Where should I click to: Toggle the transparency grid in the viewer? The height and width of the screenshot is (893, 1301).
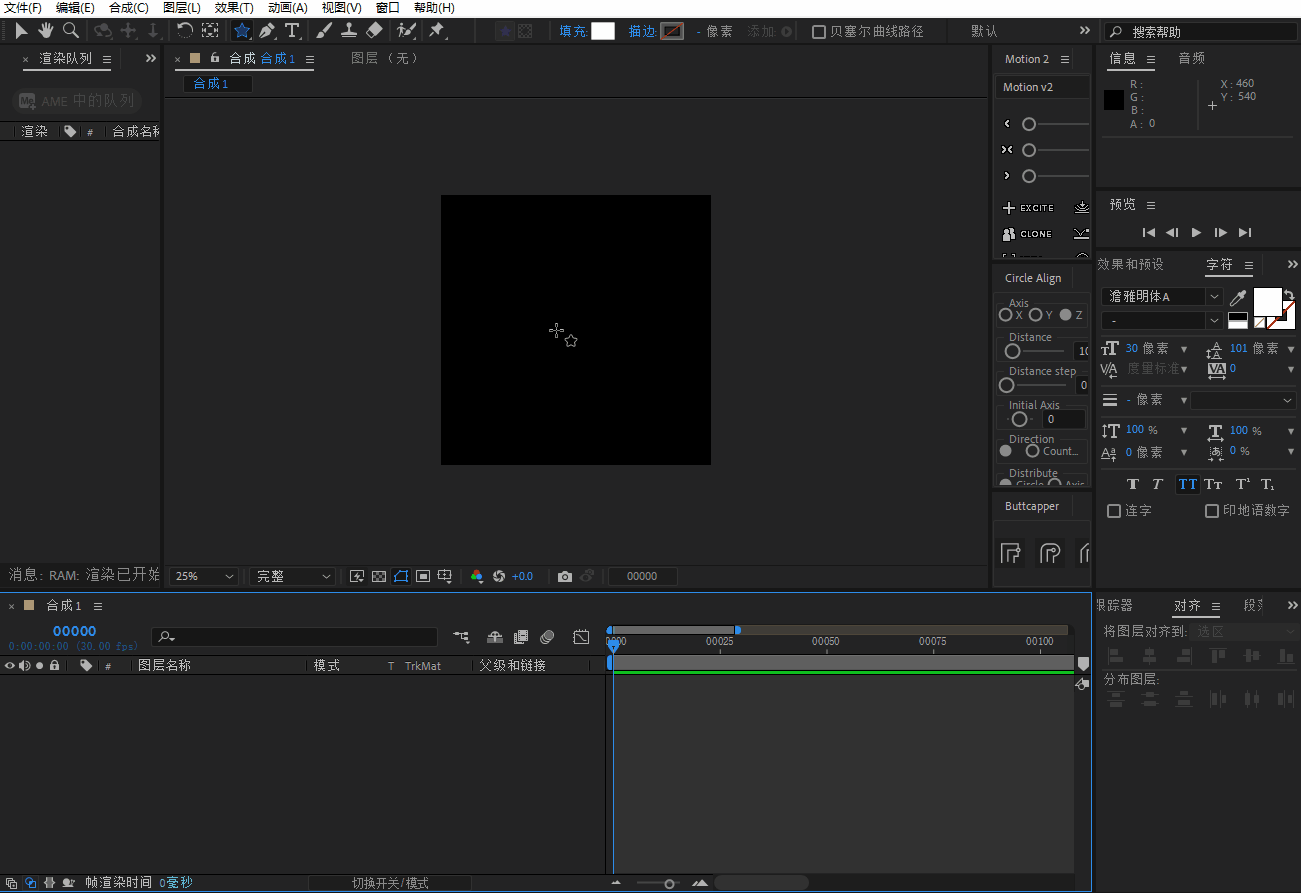(x=379, y=577)
